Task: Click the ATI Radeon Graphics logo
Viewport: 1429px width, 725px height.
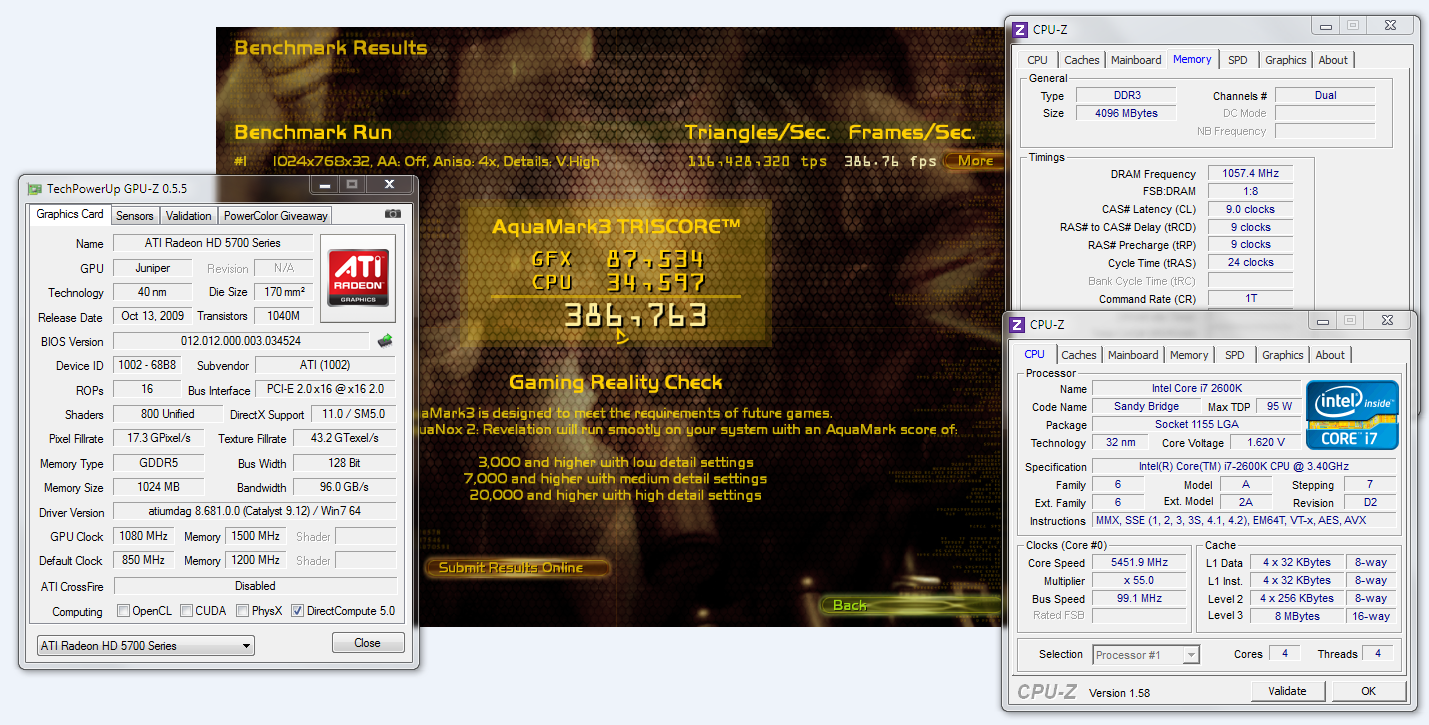Action: coord(358,277)
